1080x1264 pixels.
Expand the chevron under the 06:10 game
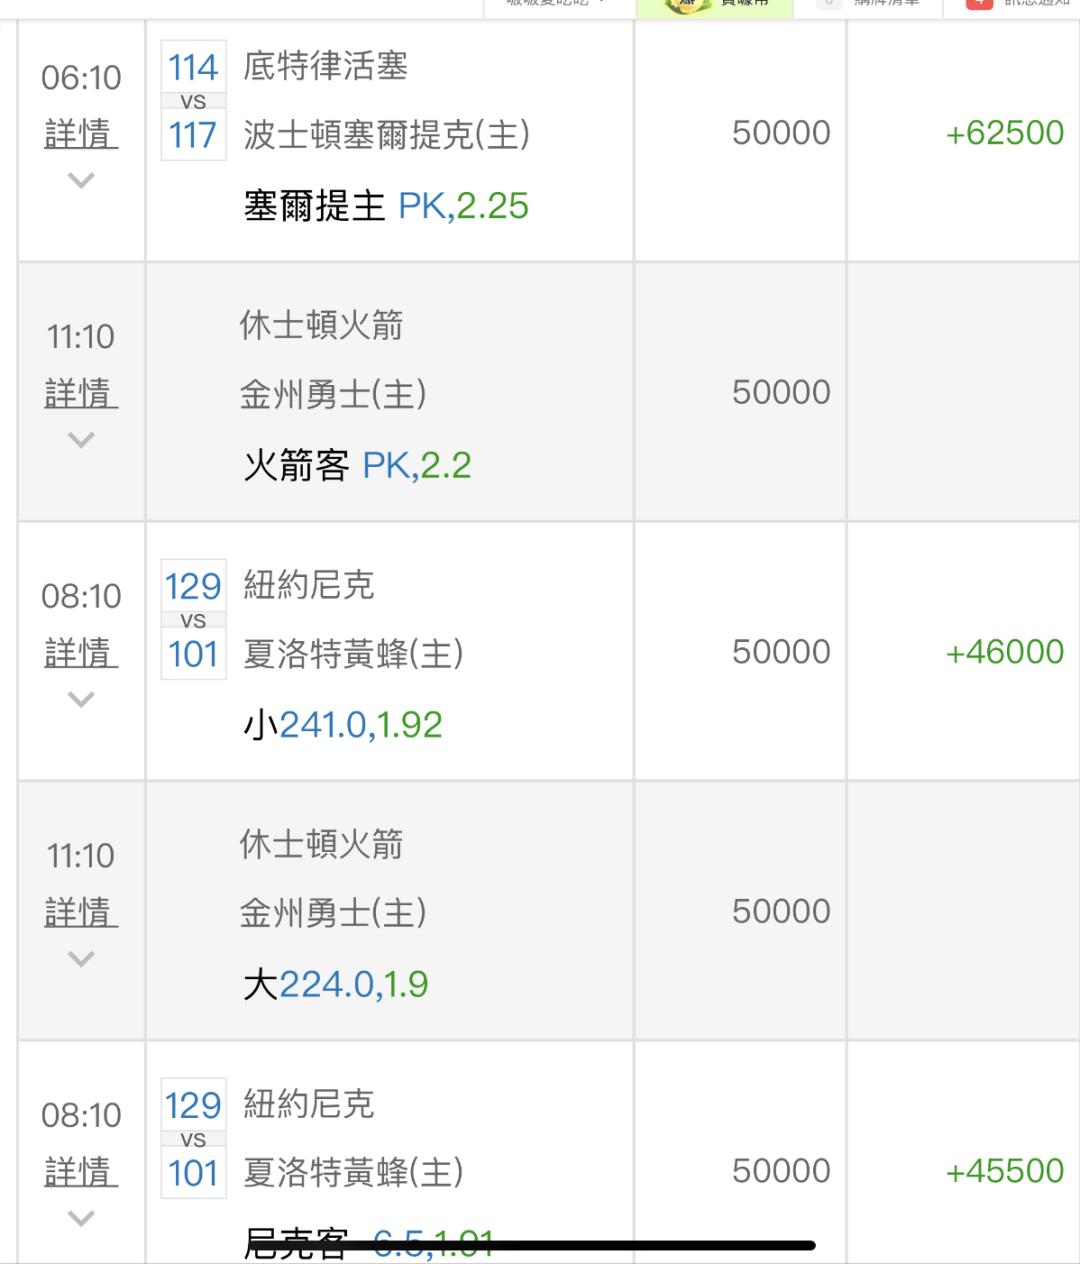coord(81,180)
